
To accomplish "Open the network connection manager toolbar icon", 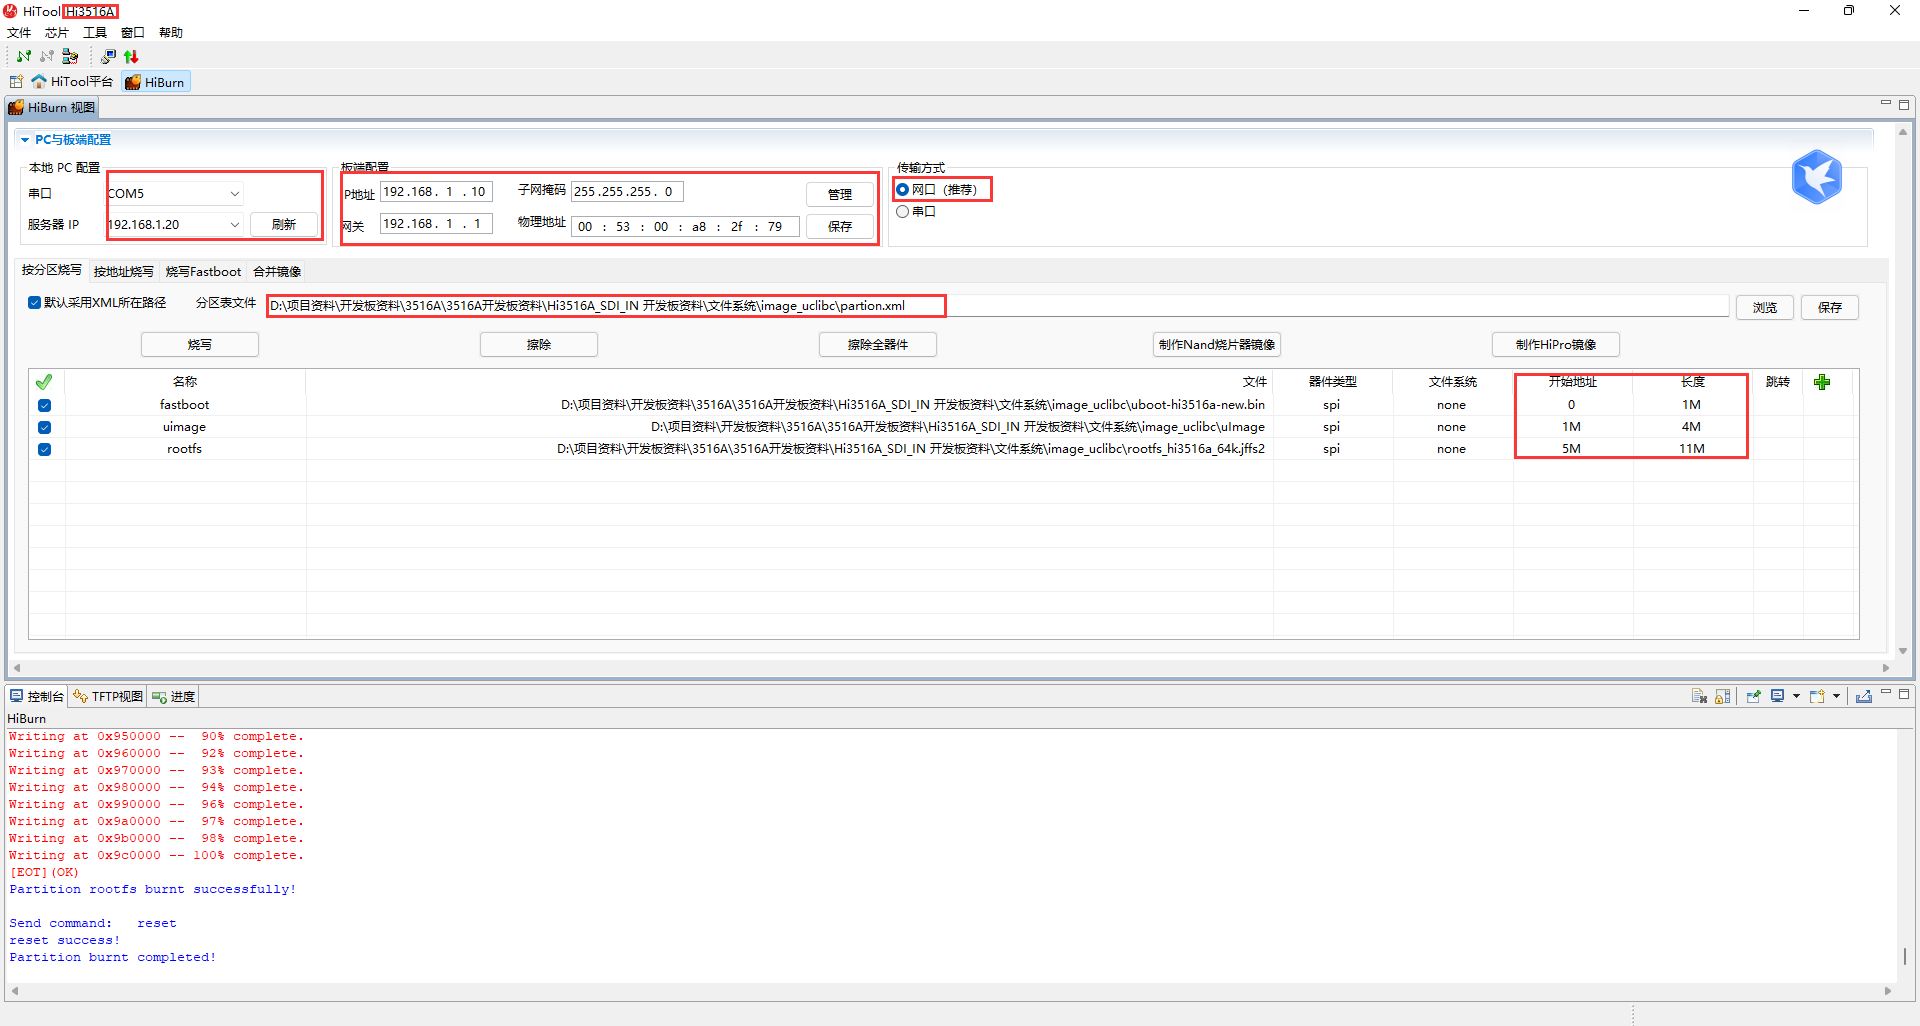I will point(70,56).
